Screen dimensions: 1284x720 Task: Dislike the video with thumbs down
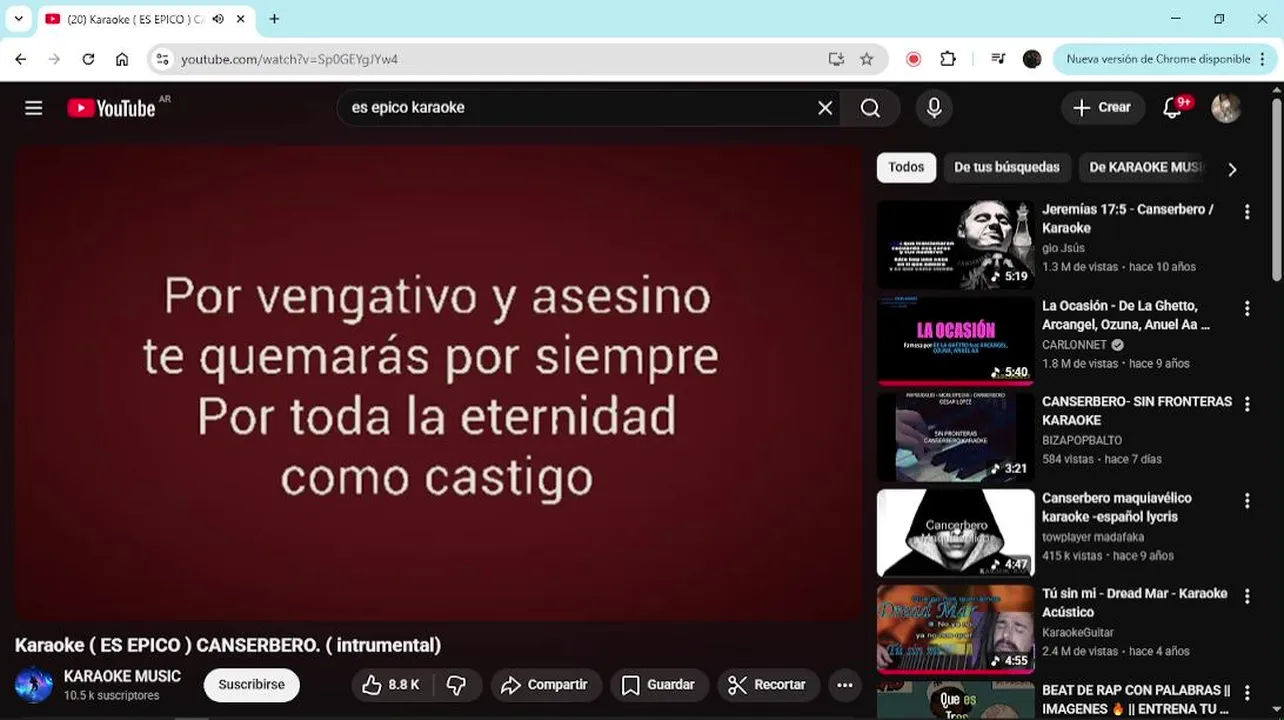tap(457, 685)
